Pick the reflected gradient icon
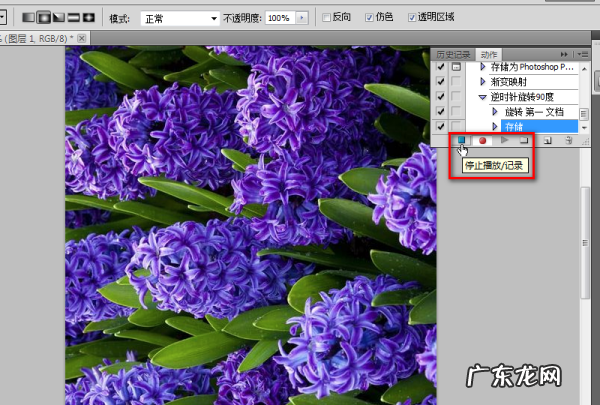This screenshot has height=405, width=600. (x=74, y=18)
